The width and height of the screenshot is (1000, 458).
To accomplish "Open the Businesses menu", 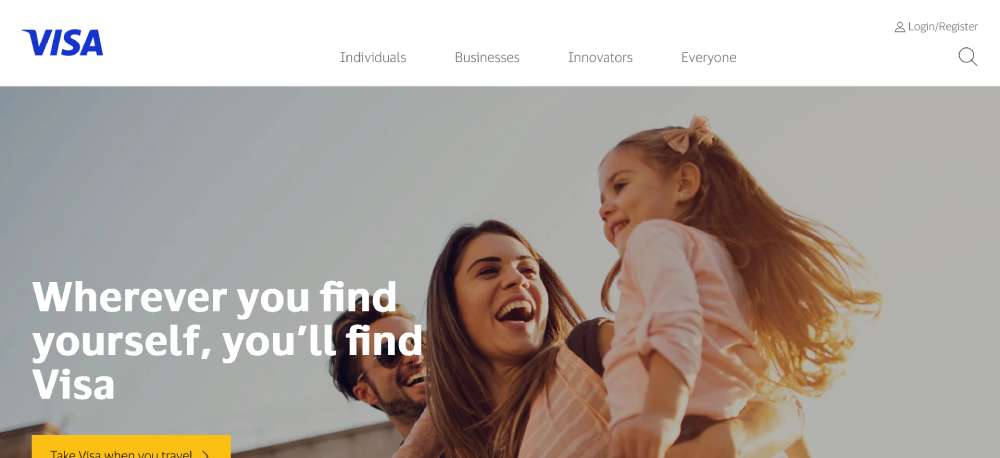I will (487, 57).
